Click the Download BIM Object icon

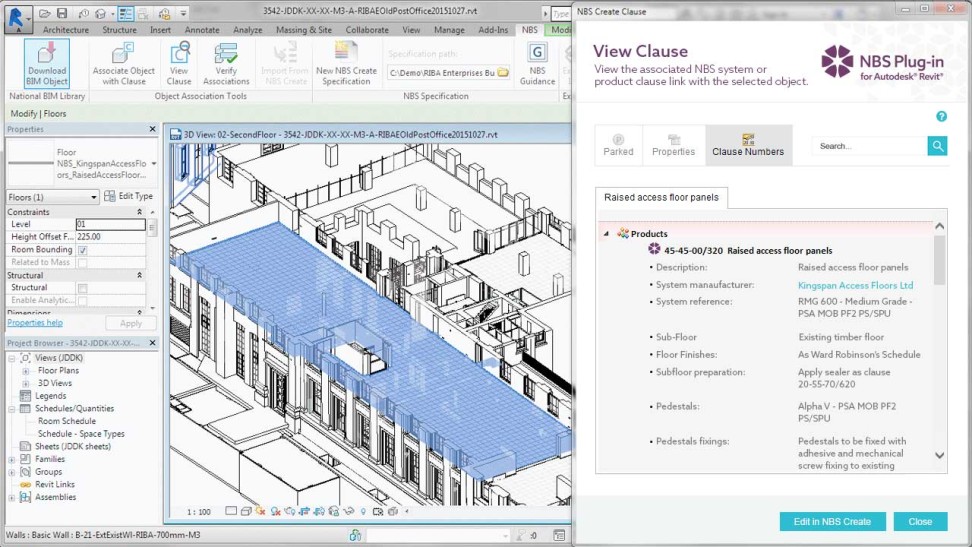[x=47, y=63]
